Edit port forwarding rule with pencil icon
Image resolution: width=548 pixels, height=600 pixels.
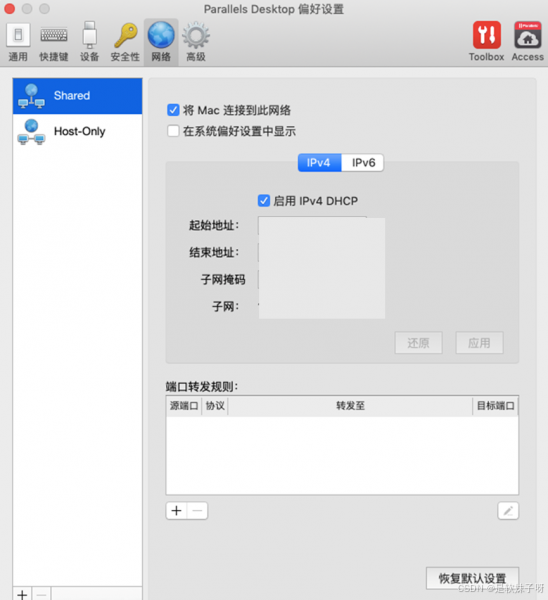click(x=508, y=511)
